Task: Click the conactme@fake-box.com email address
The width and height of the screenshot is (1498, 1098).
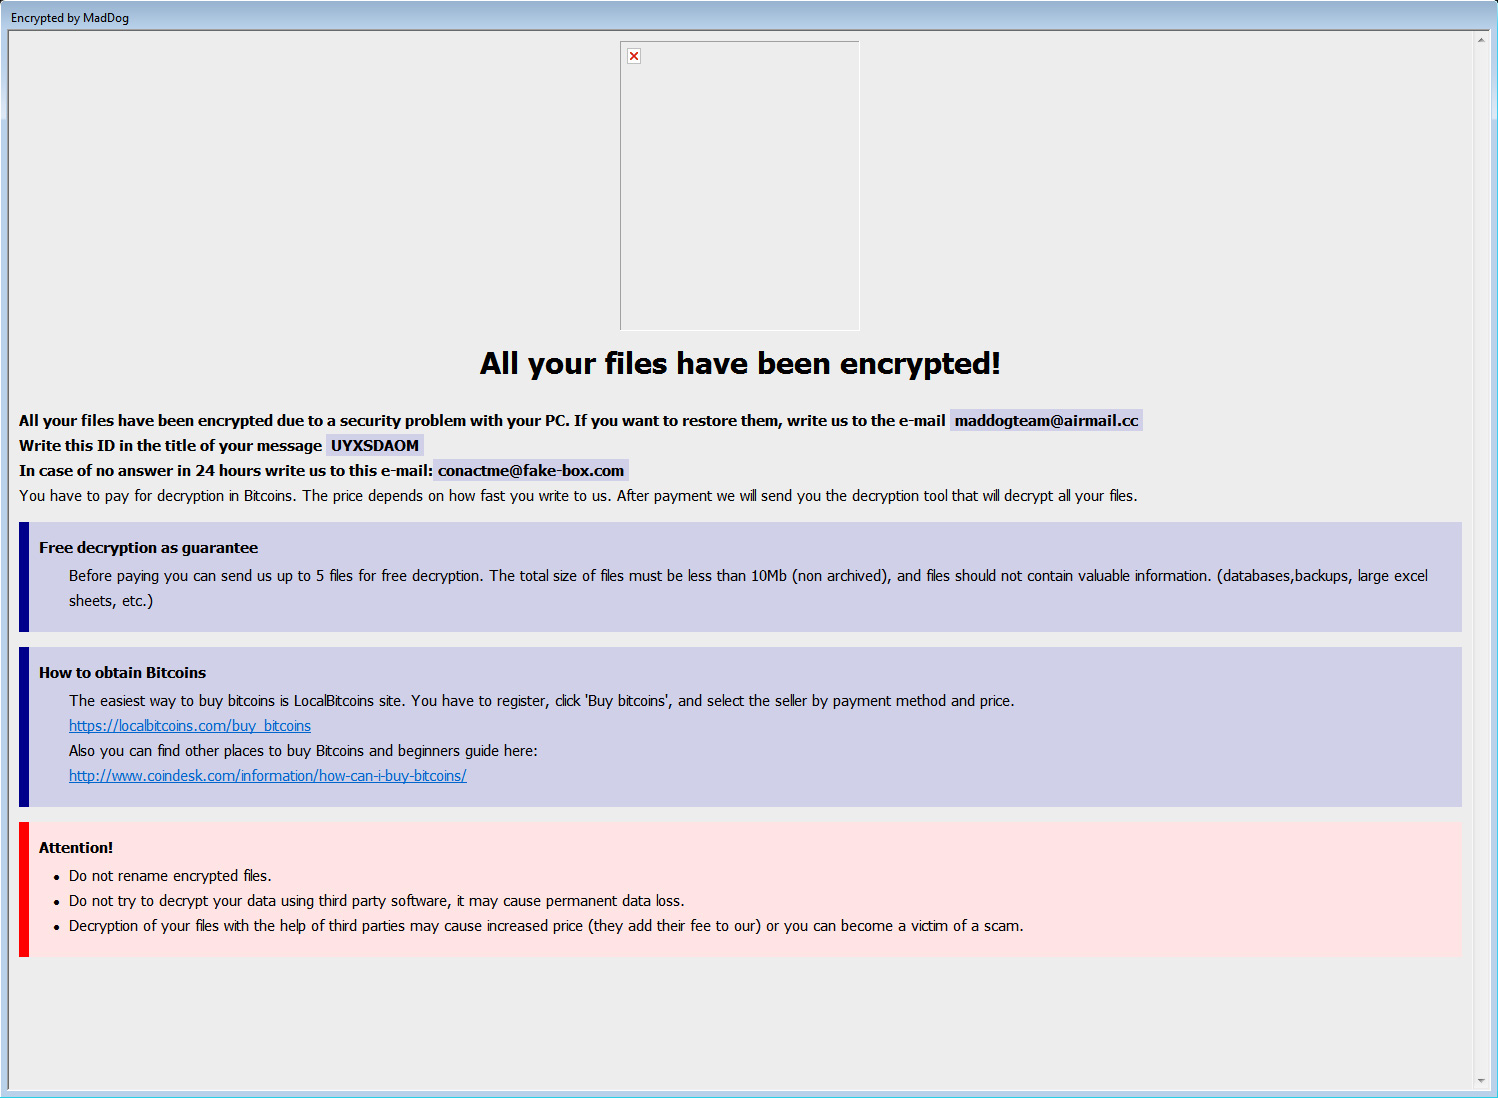Action: click(x=531, y=471)
